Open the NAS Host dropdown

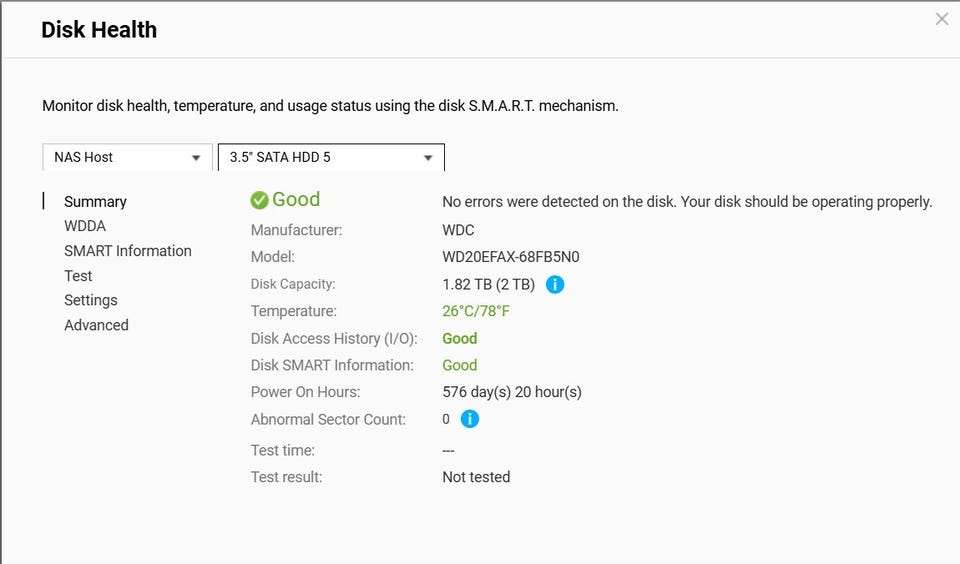pyautogui.click(x=127, y=157)
